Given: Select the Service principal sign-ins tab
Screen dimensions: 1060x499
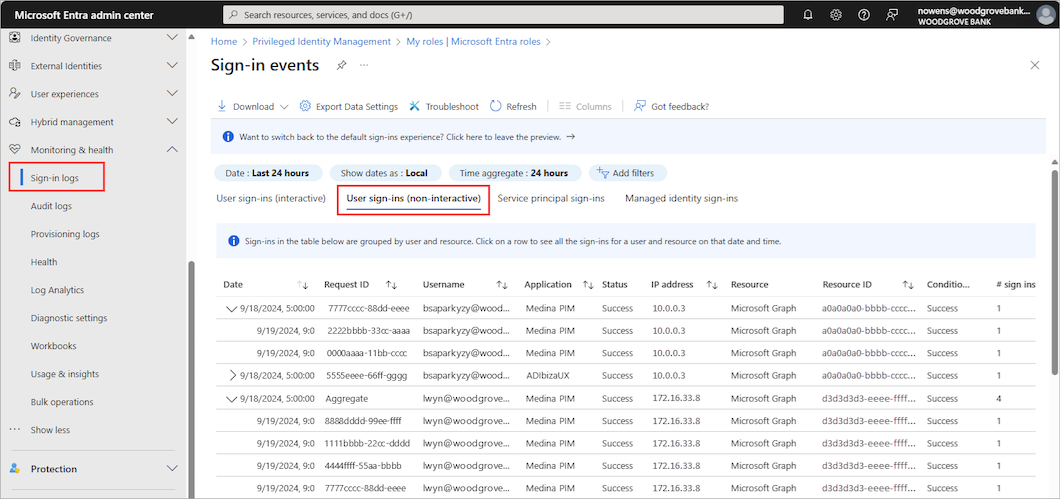Looking at the screenshot, I should click(550, 198).
